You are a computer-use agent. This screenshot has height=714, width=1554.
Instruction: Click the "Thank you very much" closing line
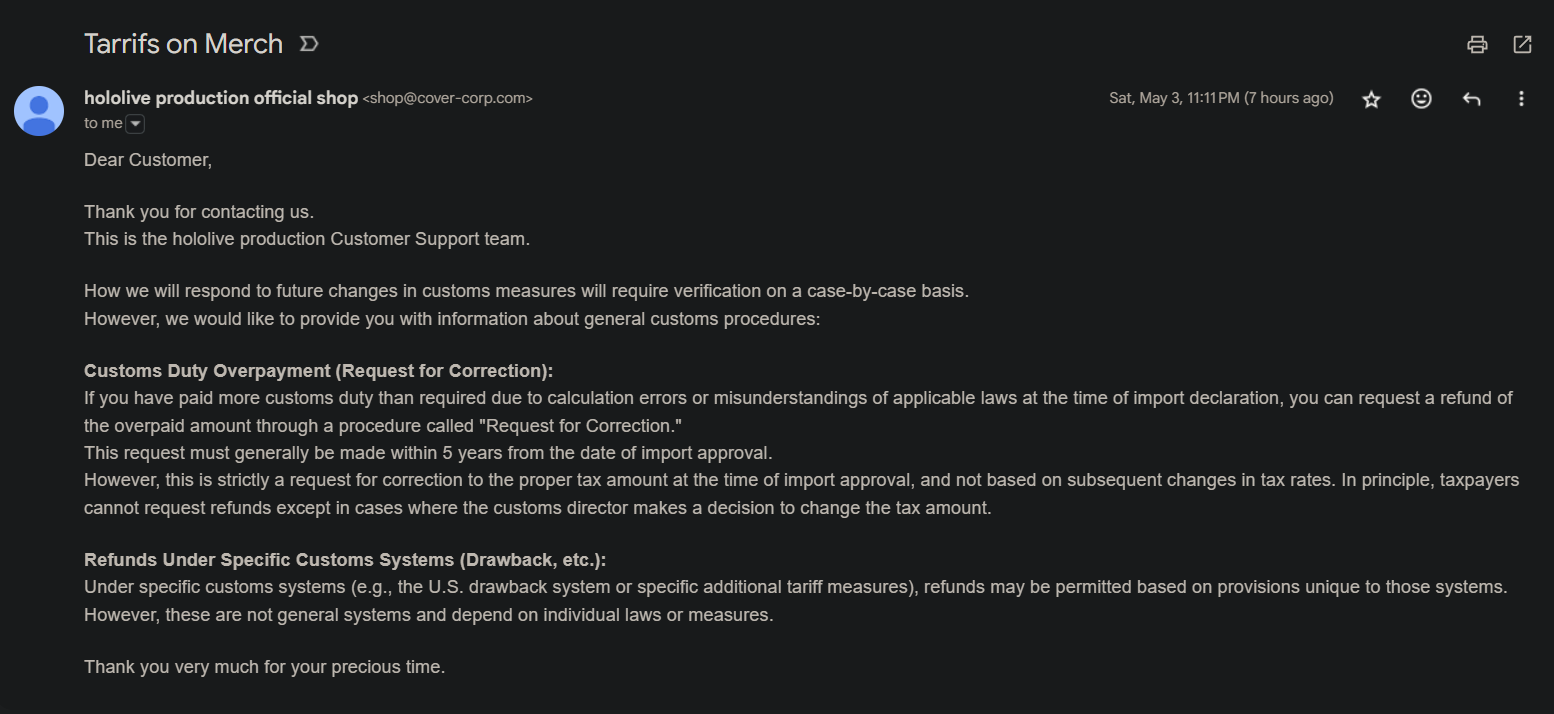coord(264,667)
